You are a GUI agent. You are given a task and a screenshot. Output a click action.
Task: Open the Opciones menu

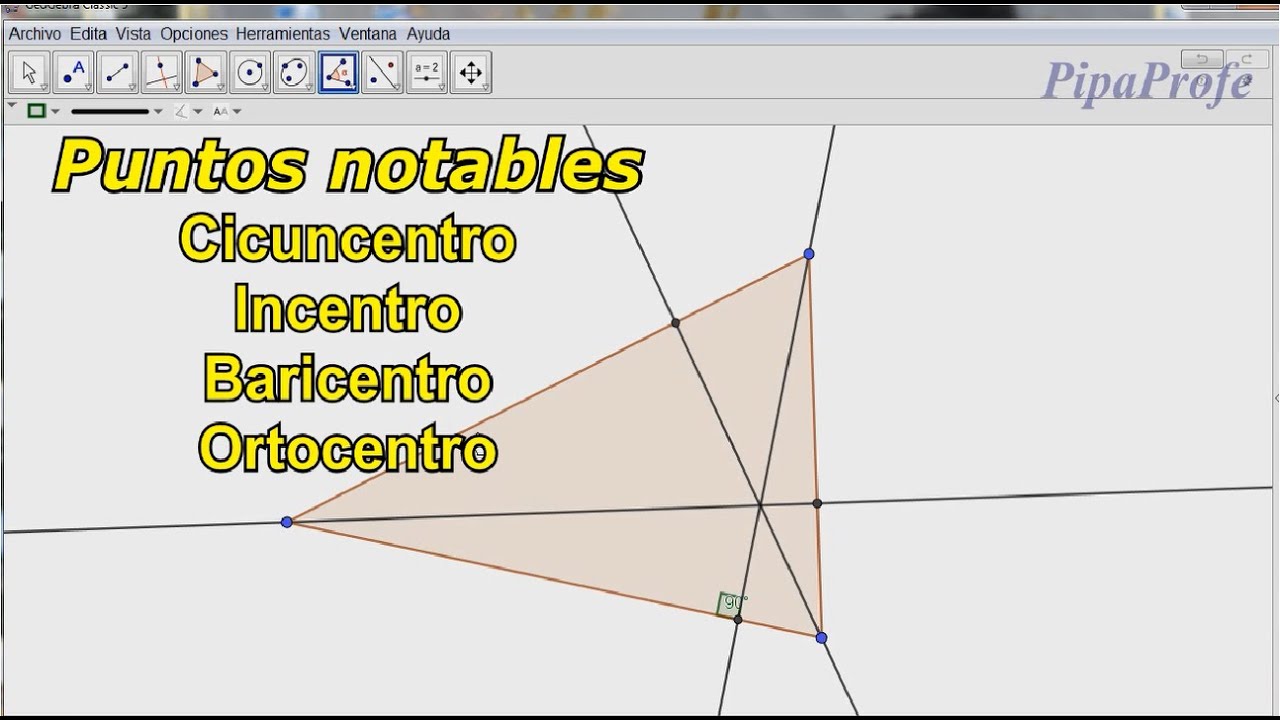click(194, 34)
